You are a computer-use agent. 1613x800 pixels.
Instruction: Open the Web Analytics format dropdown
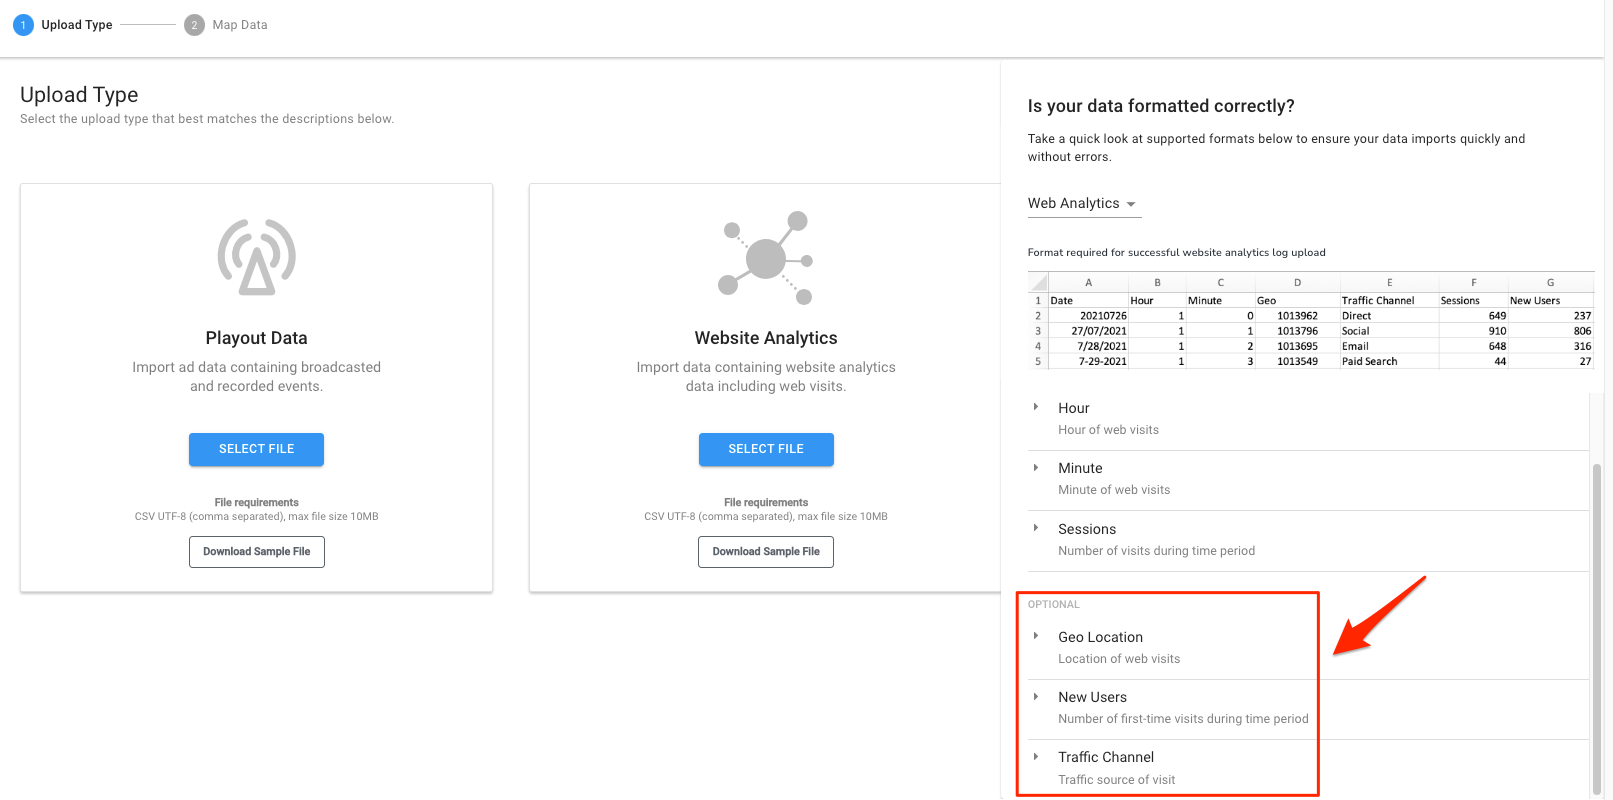point(1083,204)
